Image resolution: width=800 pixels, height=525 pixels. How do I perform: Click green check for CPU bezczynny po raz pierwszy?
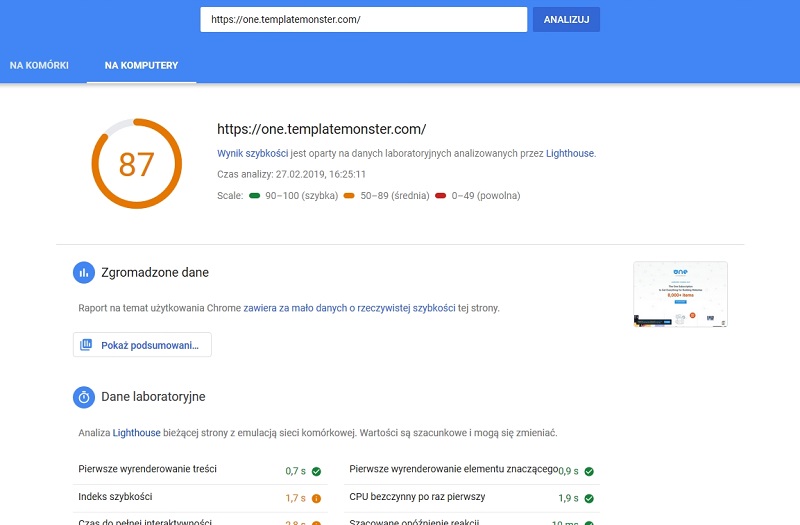[x=589, y=498]
